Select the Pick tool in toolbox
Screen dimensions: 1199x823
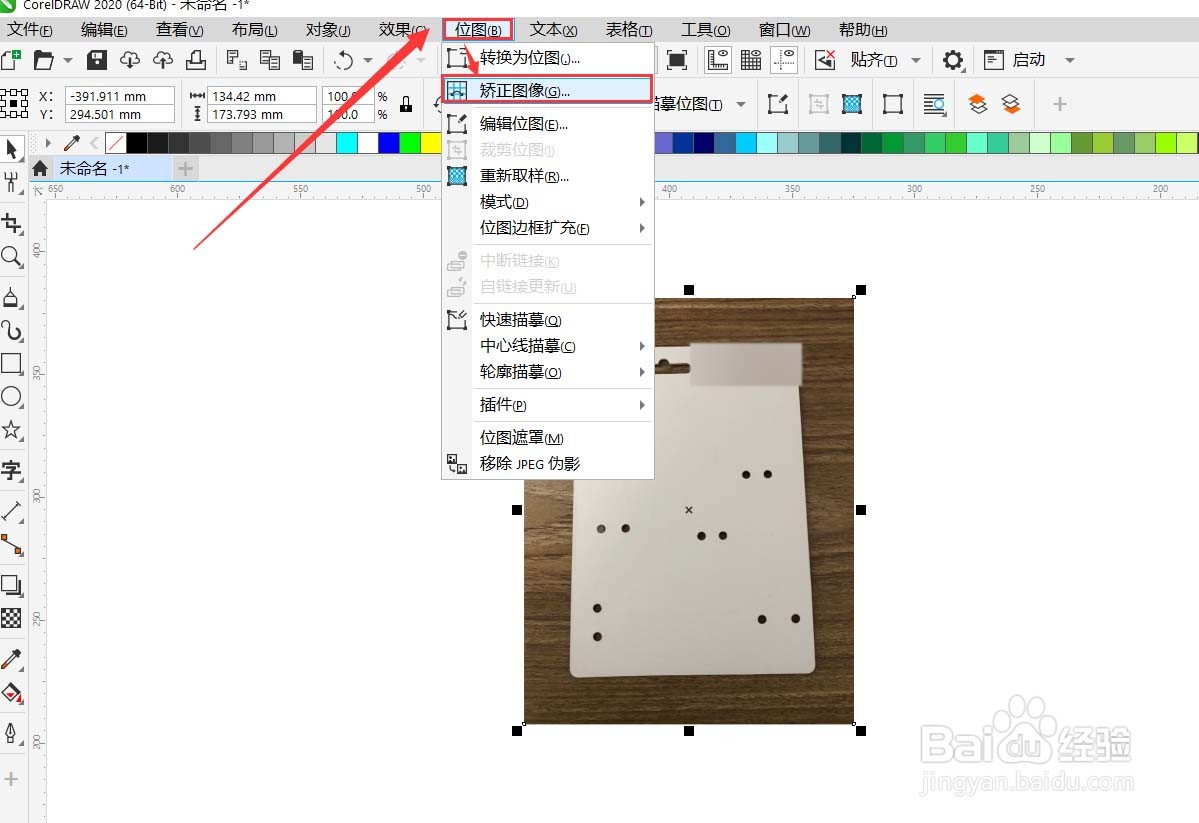tap(11, 148)
